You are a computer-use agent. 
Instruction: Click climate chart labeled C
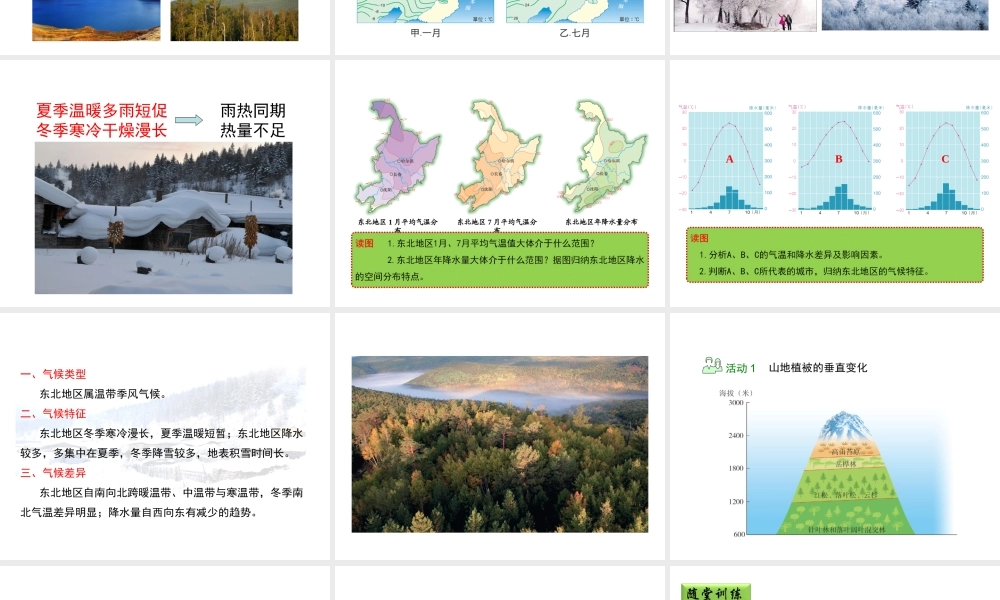(x=944, y=160)
